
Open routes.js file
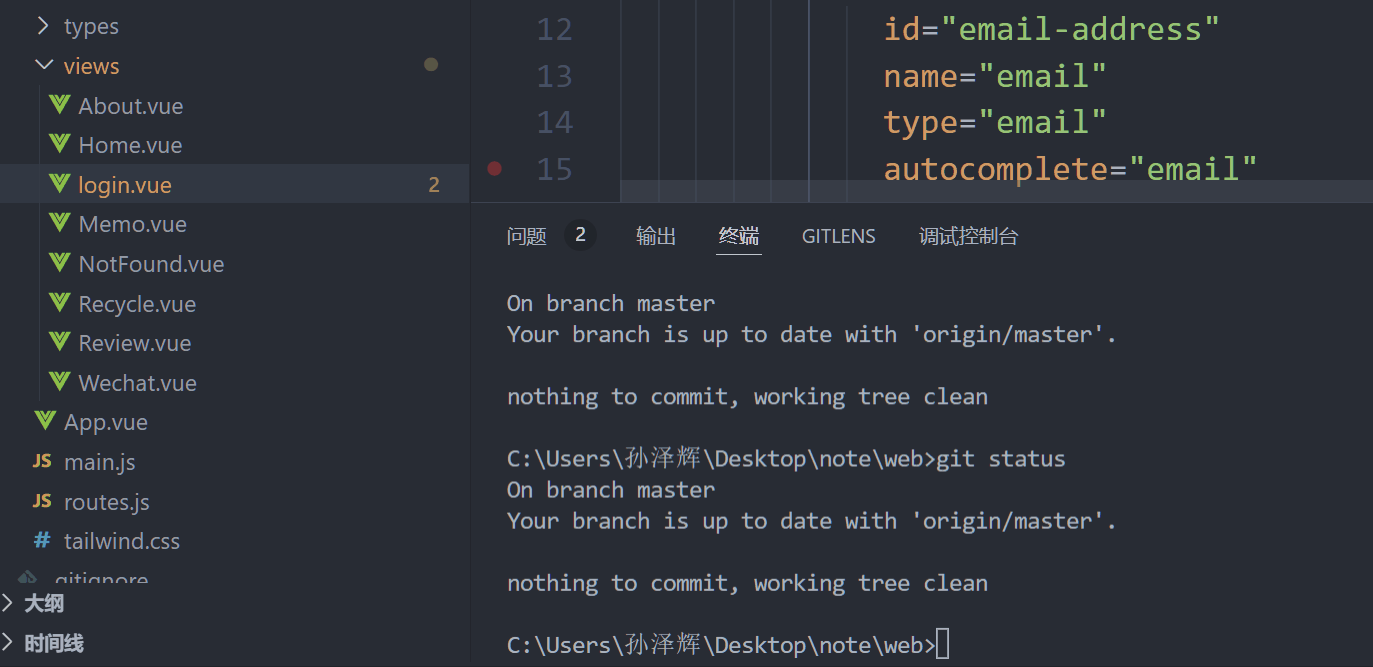[107, 502]
